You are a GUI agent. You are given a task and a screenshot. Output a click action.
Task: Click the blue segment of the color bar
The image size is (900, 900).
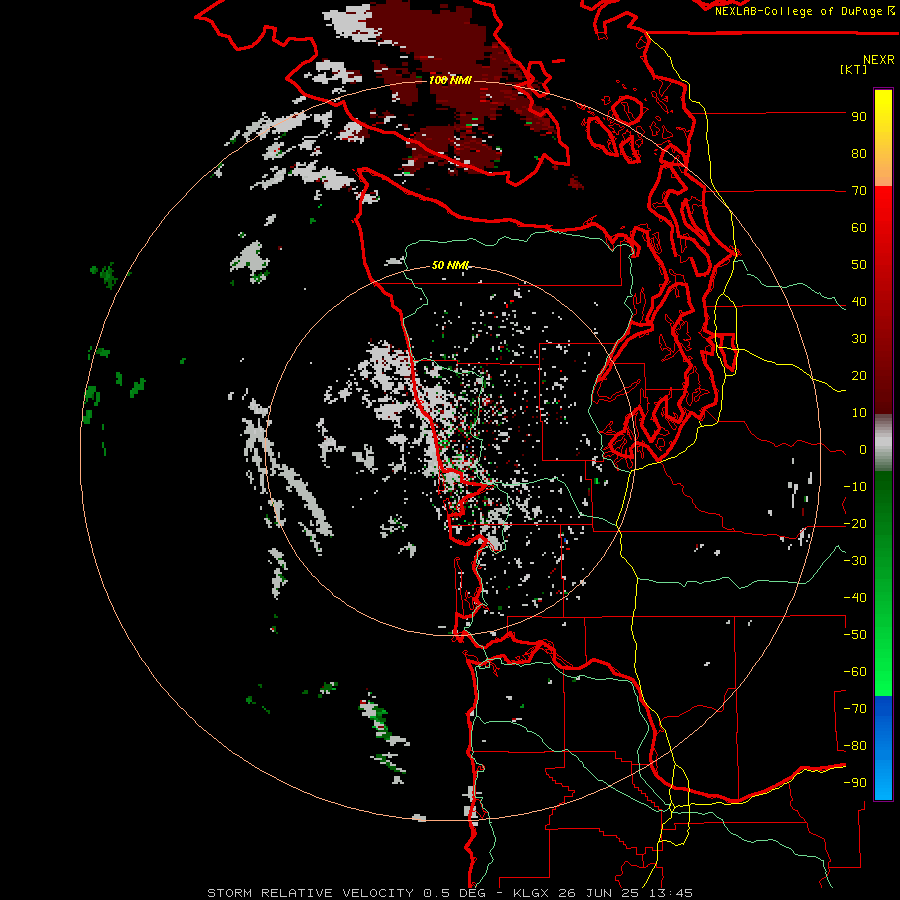pos(883,747)
